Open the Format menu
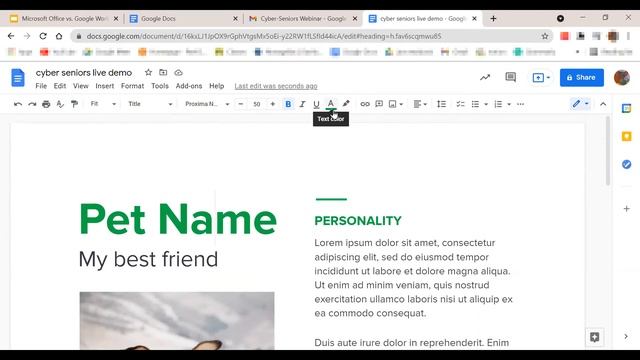The image size is (640, 360). point(132,86)
